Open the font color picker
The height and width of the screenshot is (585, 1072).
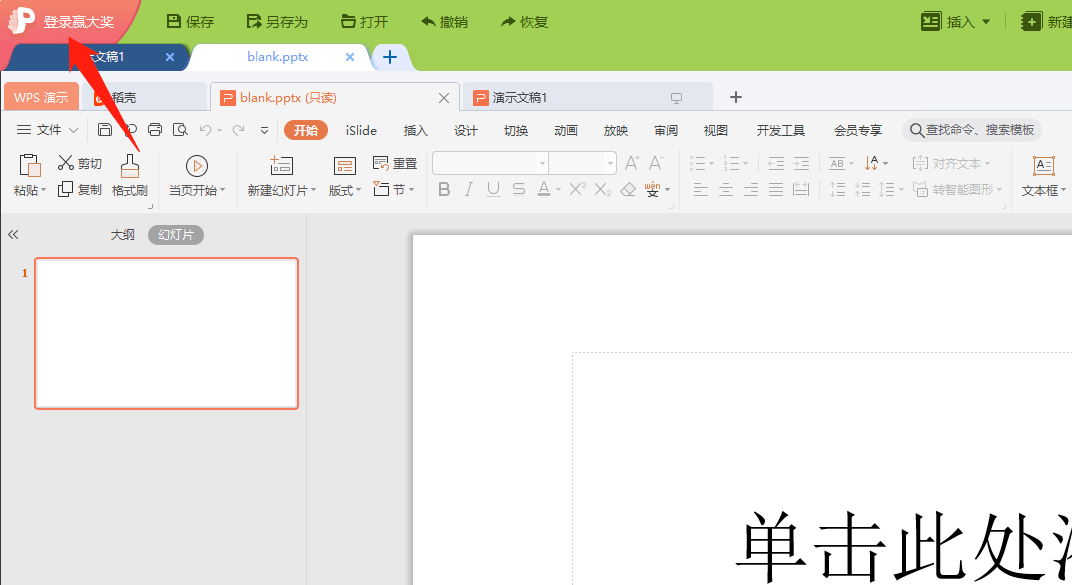coord(559,189)
